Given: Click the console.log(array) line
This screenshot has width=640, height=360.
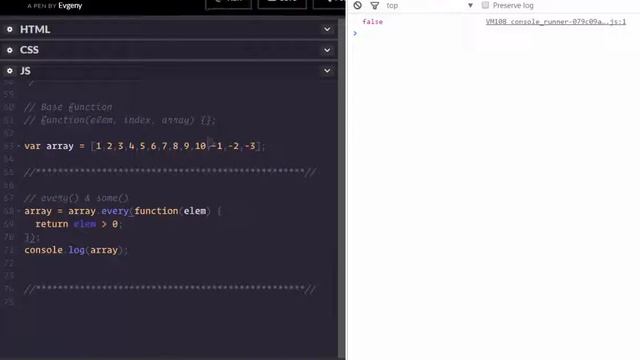Looking at the screenshot, I should click(x=76, y=250).
